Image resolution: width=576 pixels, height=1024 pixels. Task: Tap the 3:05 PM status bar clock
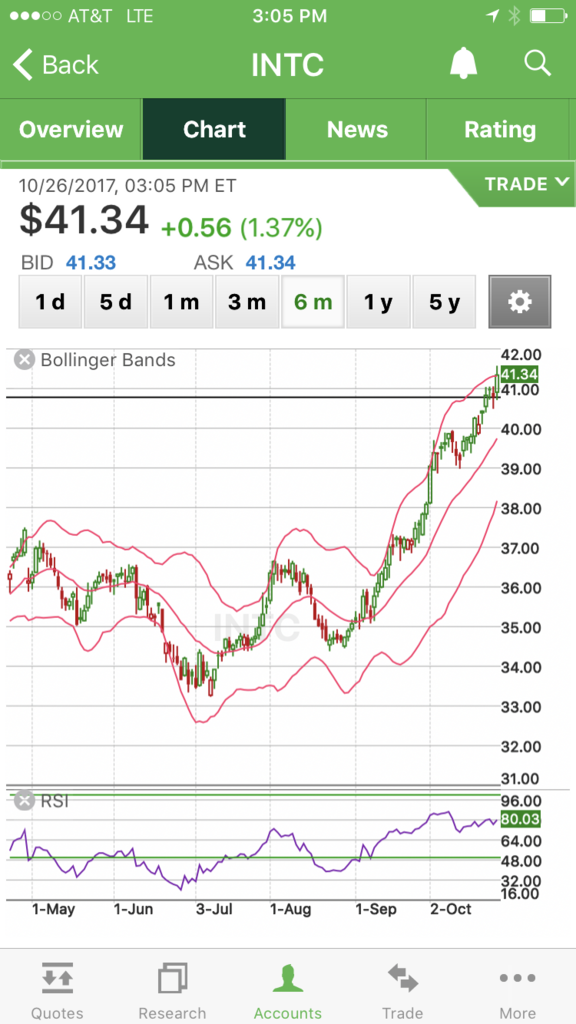click(x=287, y=16)
